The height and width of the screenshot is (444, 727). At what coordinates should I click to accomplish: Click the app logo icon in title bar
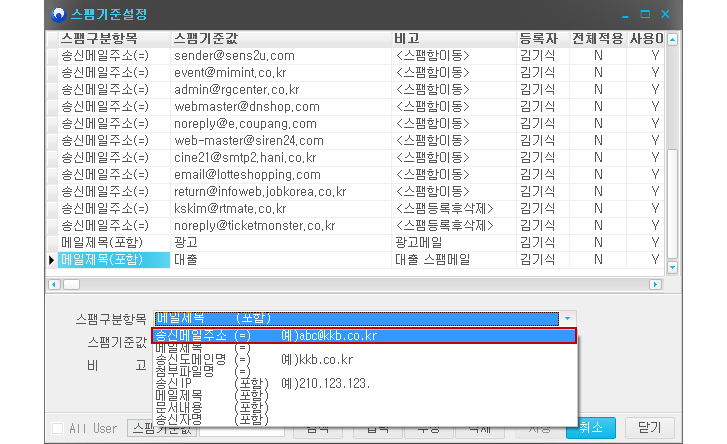58,14
